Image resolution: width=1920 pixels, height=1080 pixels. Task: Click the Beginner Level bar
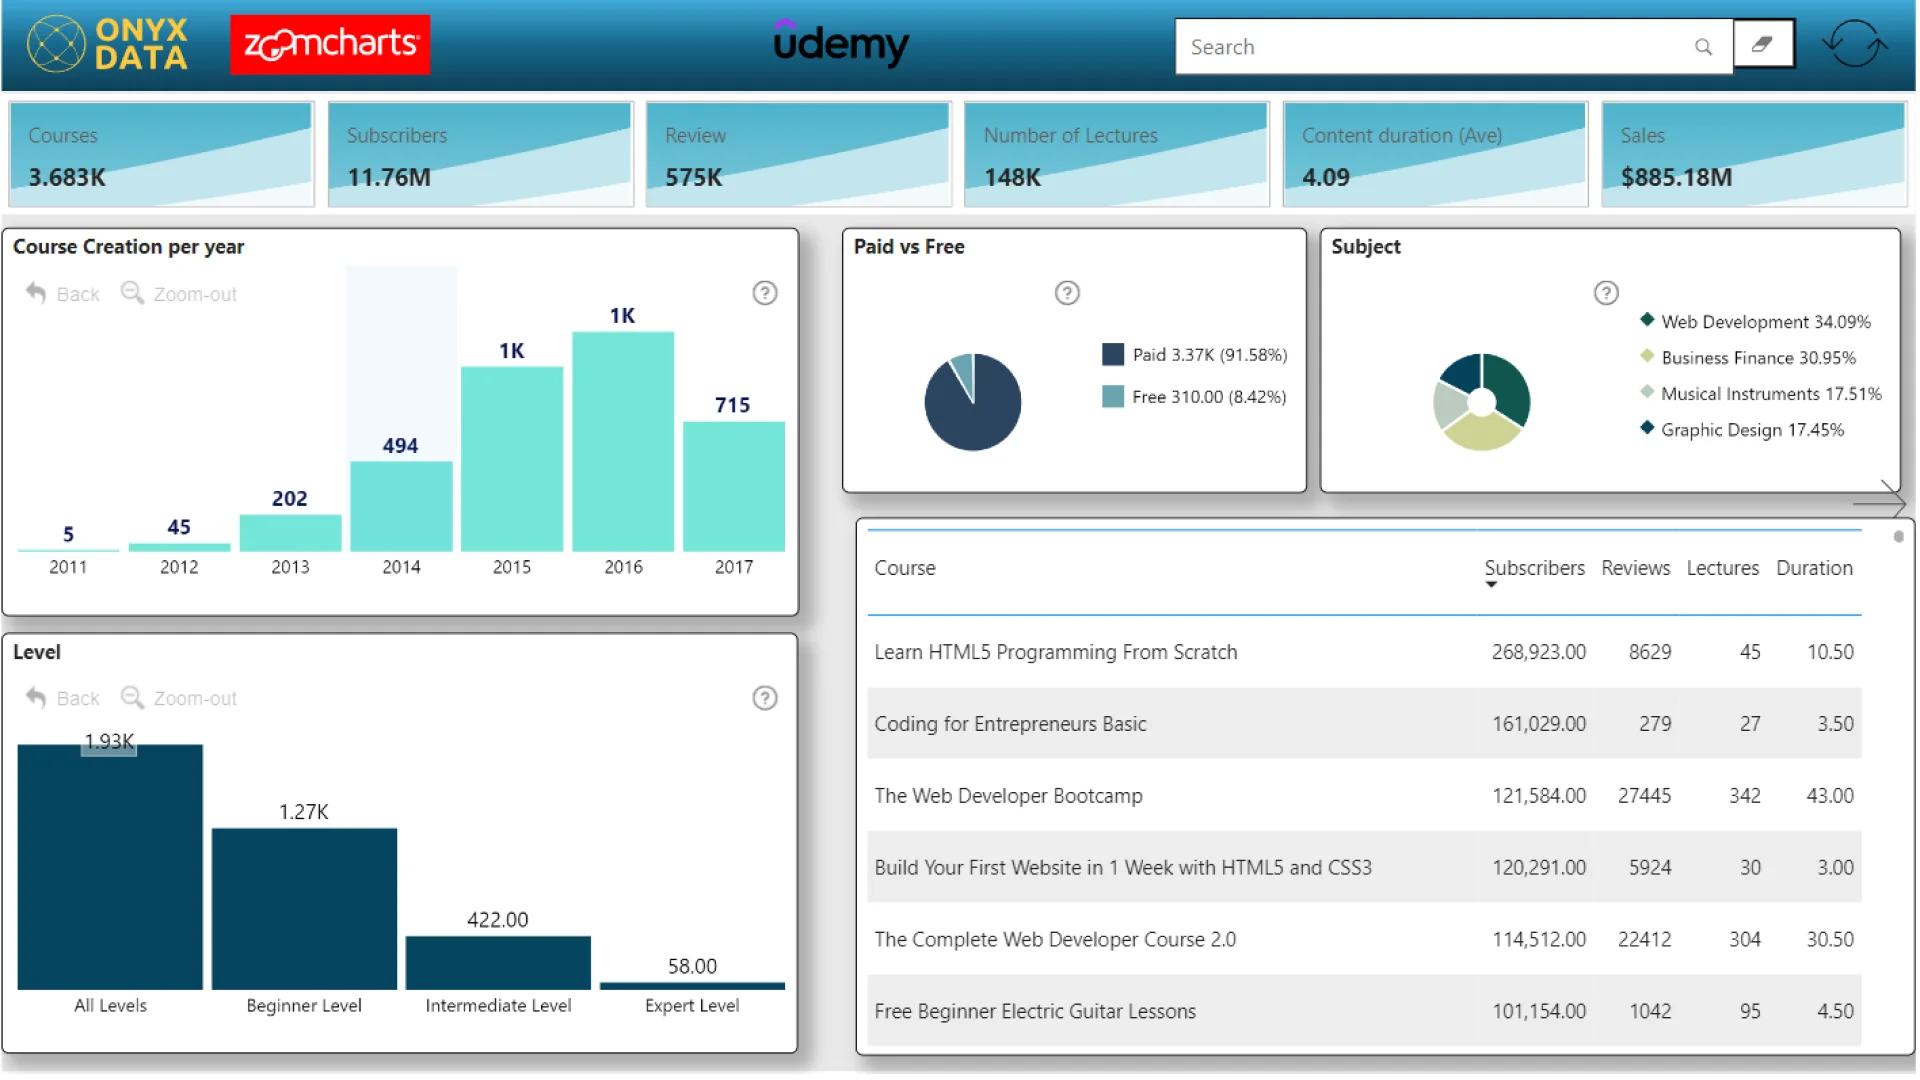(304, 909)
